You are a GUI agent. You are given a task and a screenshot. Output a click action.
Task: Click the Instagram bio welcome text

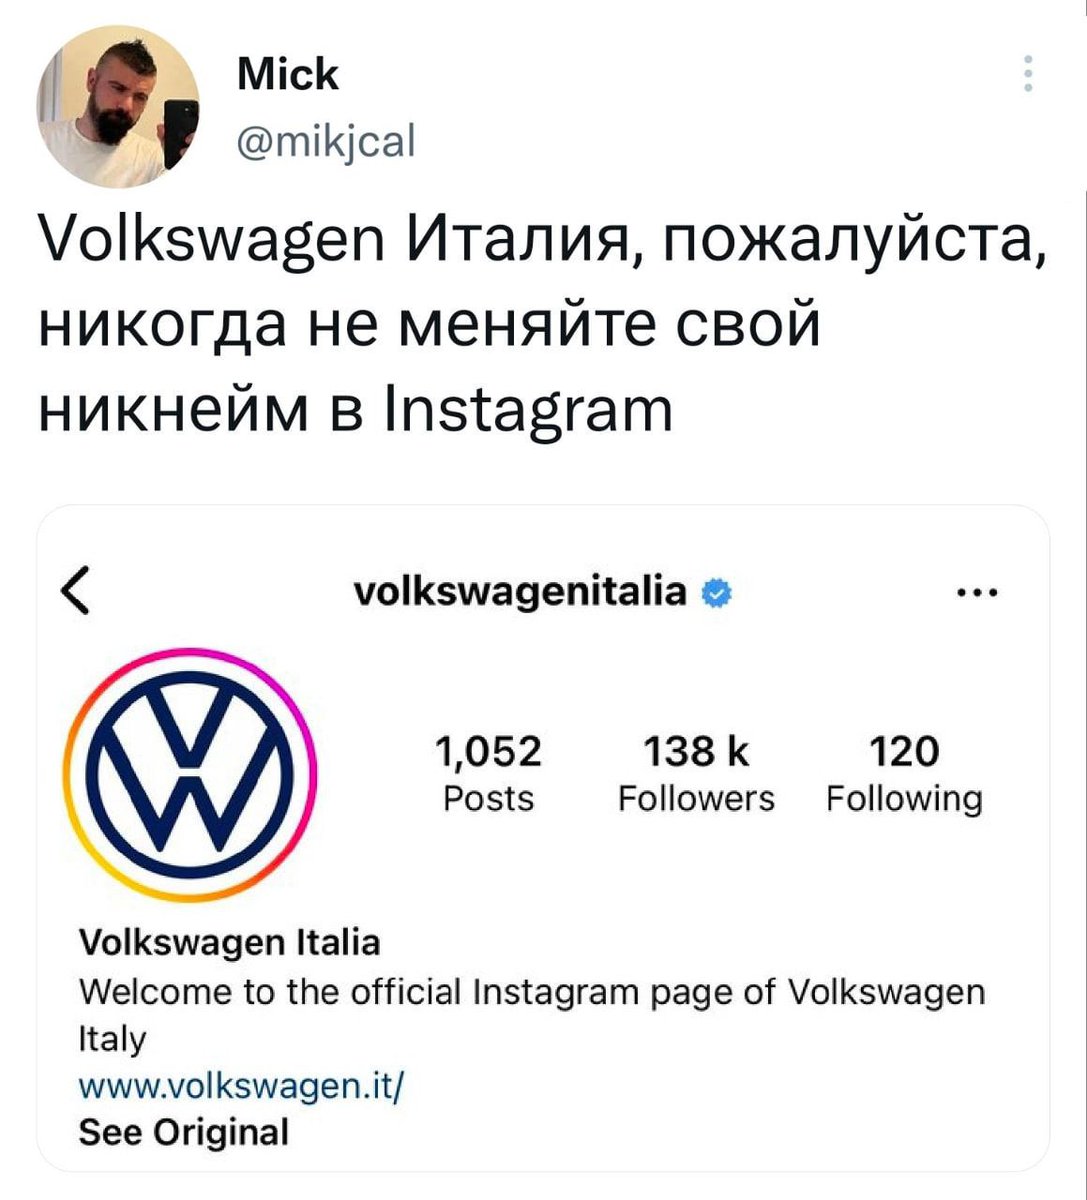click(x=531, y=1015)
